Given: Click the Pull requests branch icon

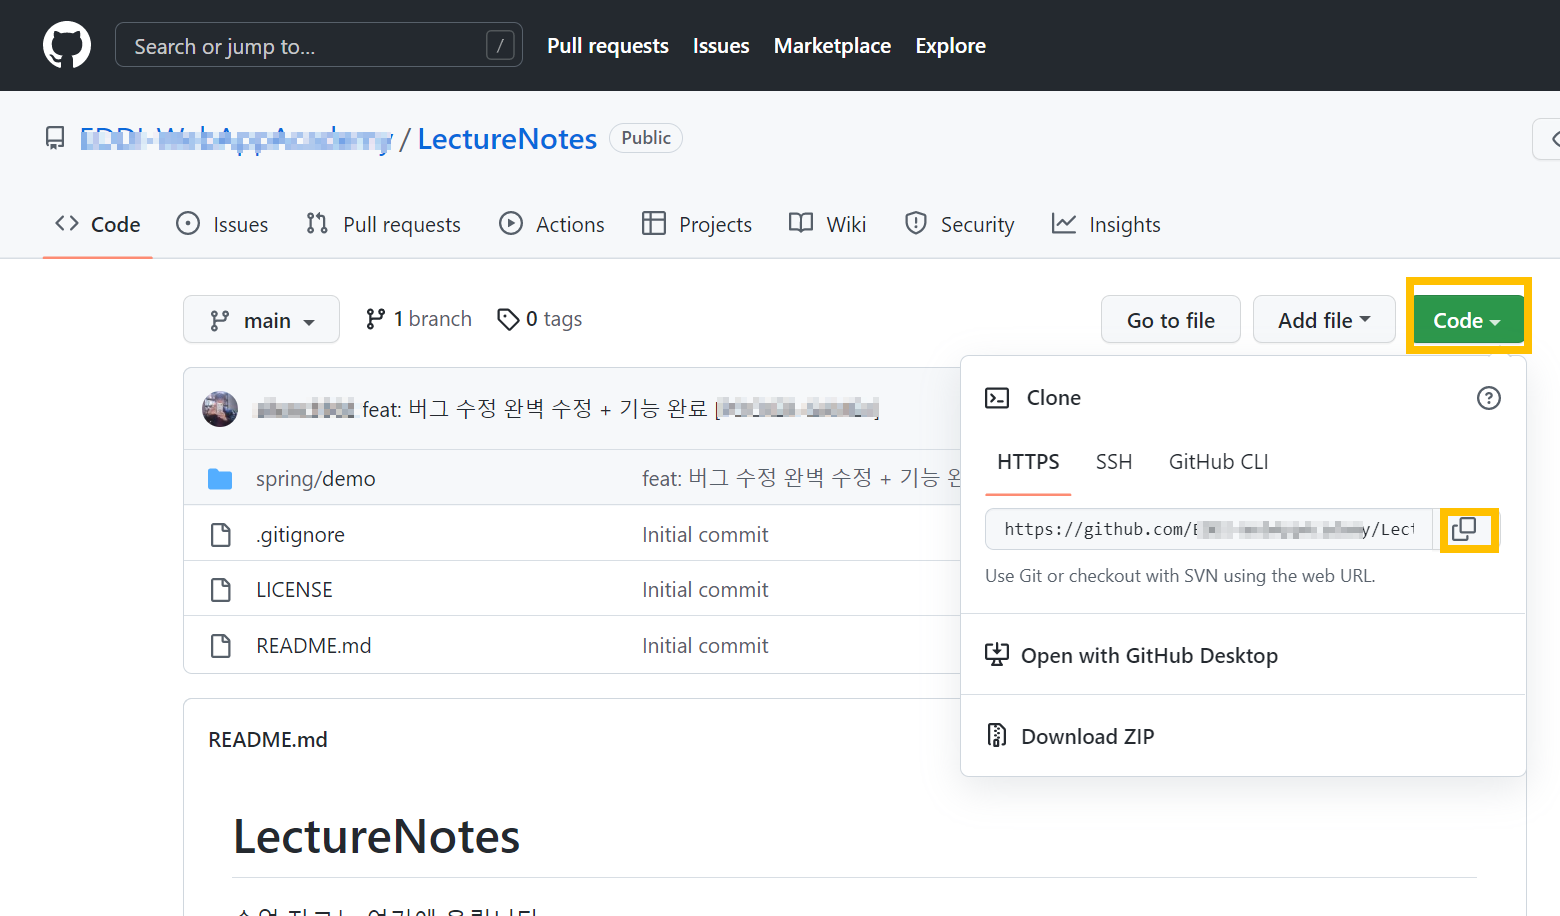Looking at the screenshot, I should click(x=316, y=224).
